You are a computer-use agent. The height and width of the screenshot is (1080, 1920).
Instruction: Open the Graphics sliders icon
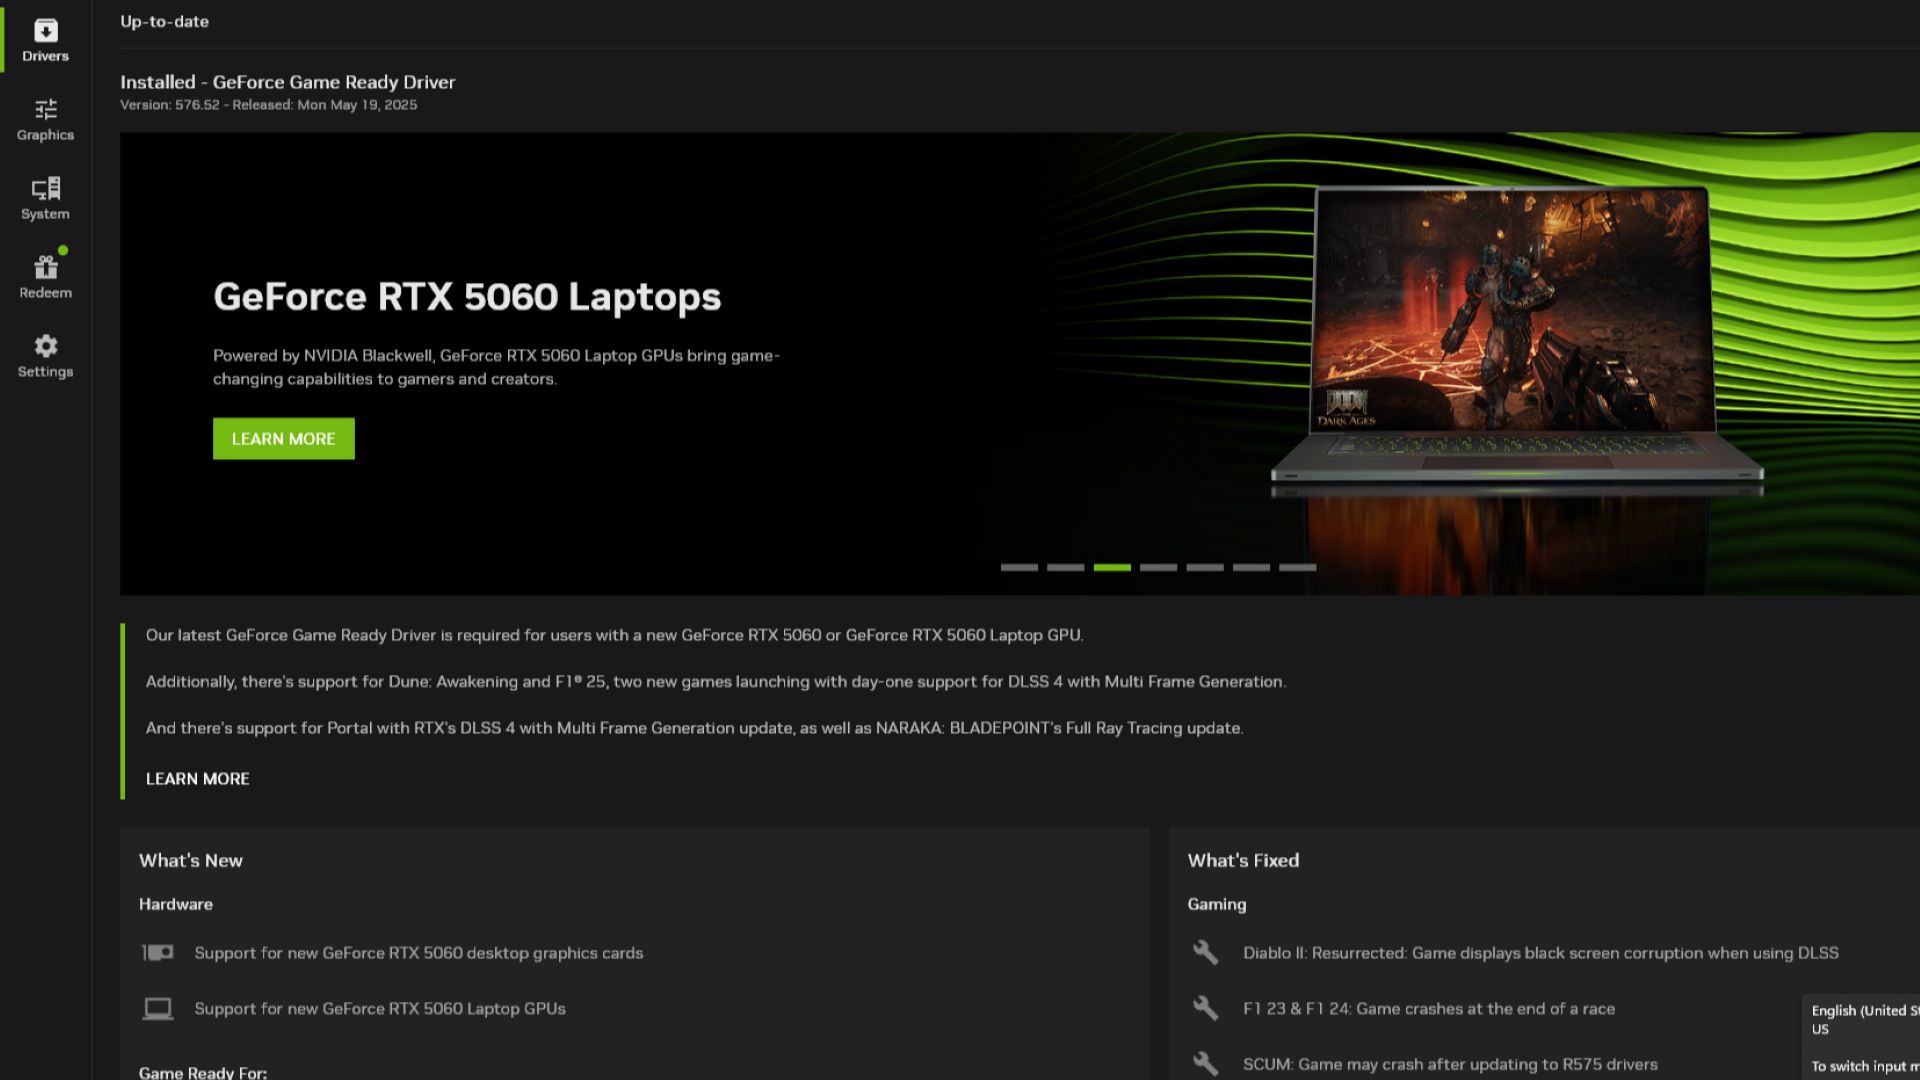(x=45, y=109)
